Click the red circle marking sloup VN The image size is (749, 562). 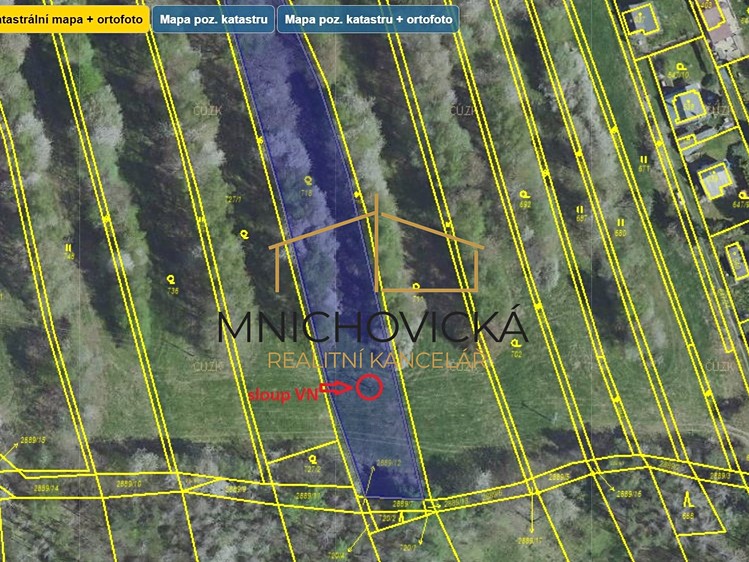(369, 387)
